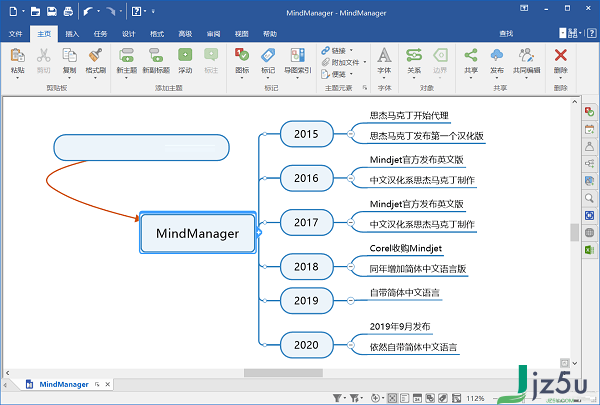Toggle the calendar view icon in status bar
This screenshot has height=405, width=600.
[x=417, y=398]
